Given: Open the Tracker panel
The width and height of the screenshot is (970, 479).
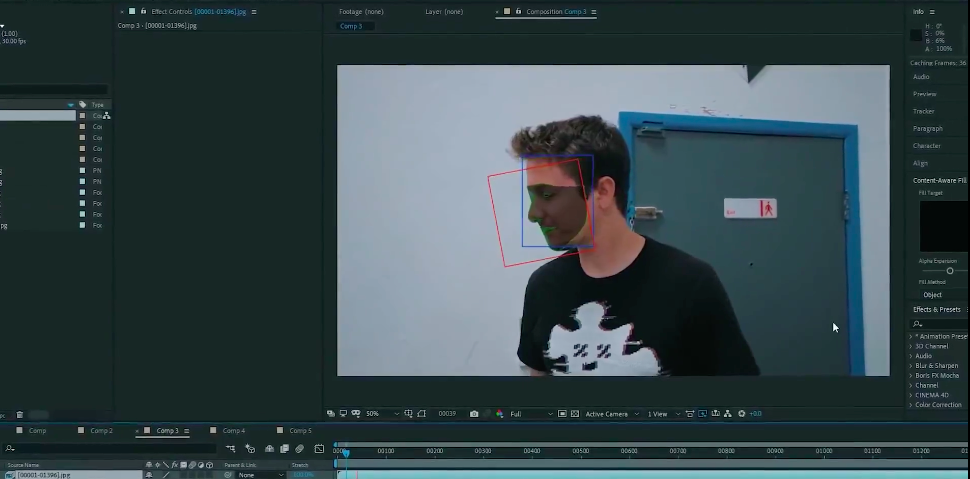Looking at the screenshot, I should point(924,111).
